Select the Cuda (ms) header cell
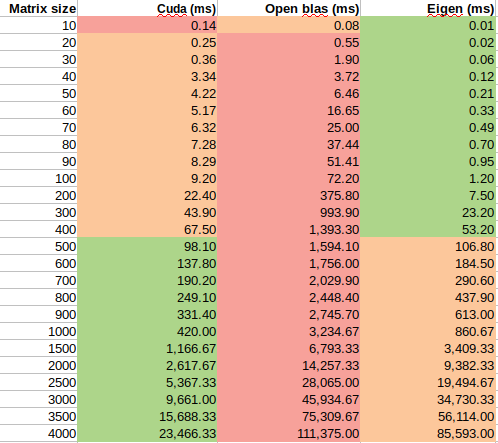Screen dimensions: 498x443 click(x=147, y=8)
